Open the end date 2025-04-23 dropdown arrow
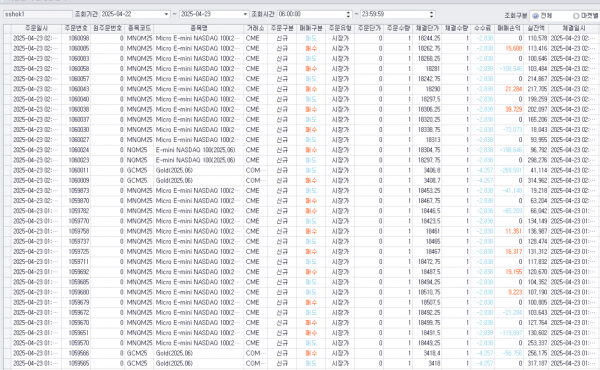The width and height of the screenshot is (600, 370). [x=245, y=14]
